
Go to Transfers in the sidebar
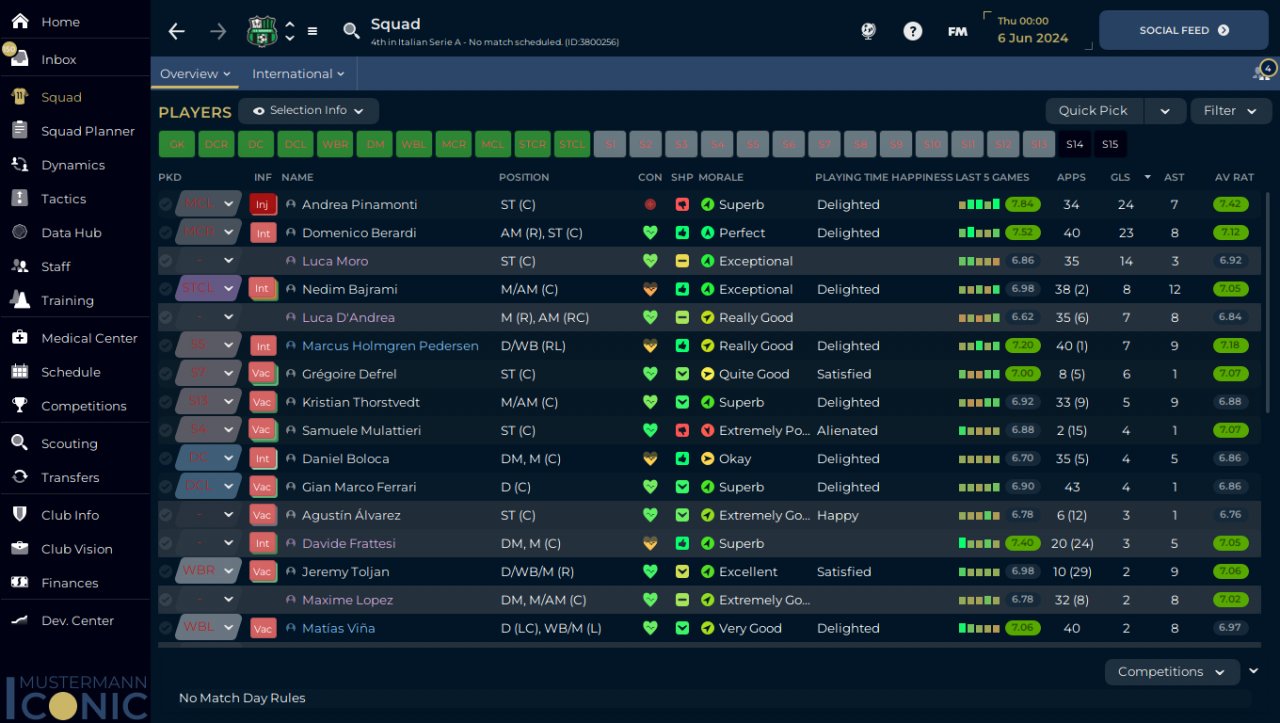[70, 477]
